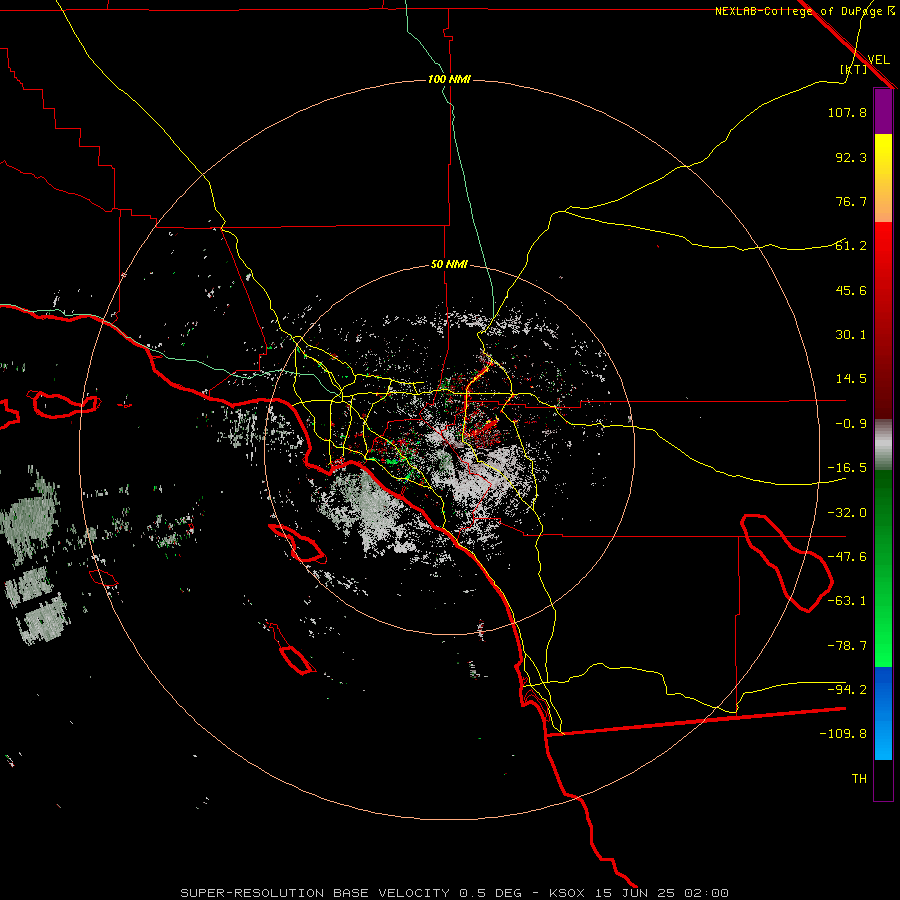Image resolution: width=900 pixels, height=900 pixels.
Task: Click the KSOX station identifier in the caption
Action: coord(567,893)
